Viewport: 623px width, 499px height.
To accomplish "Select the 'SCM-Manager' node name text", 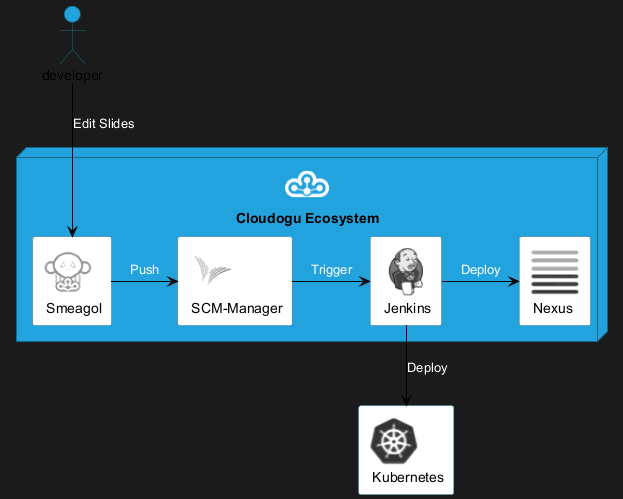I will 236,308.
